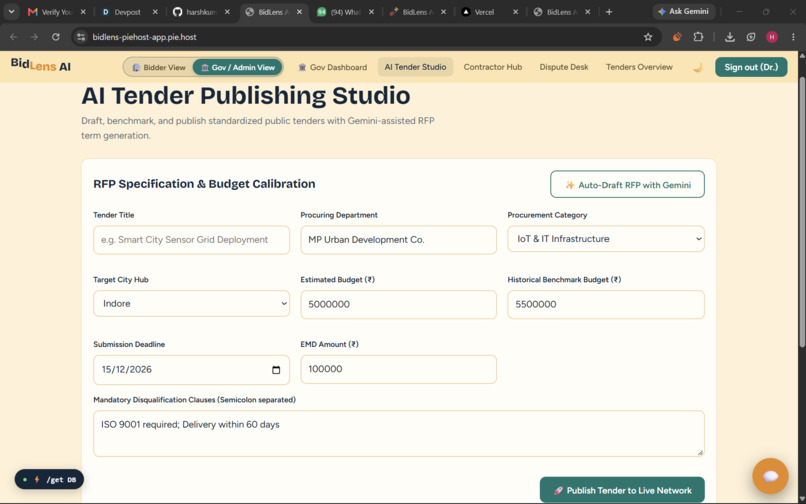The height and width of the screenshot is (504, 806).
Task: Go back to previous page
Action: [x=13, y=37]
